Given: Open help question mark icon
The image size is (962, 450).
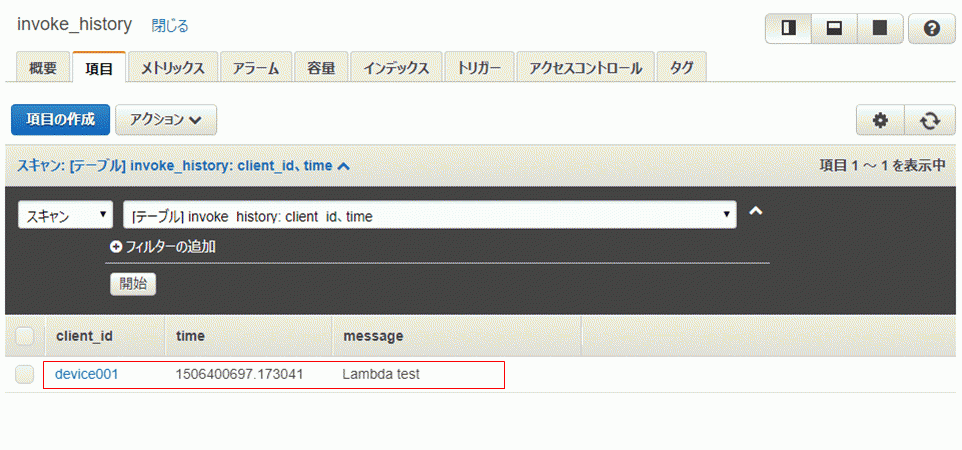Looking at the screenshot, I should [x=931, y=28].
